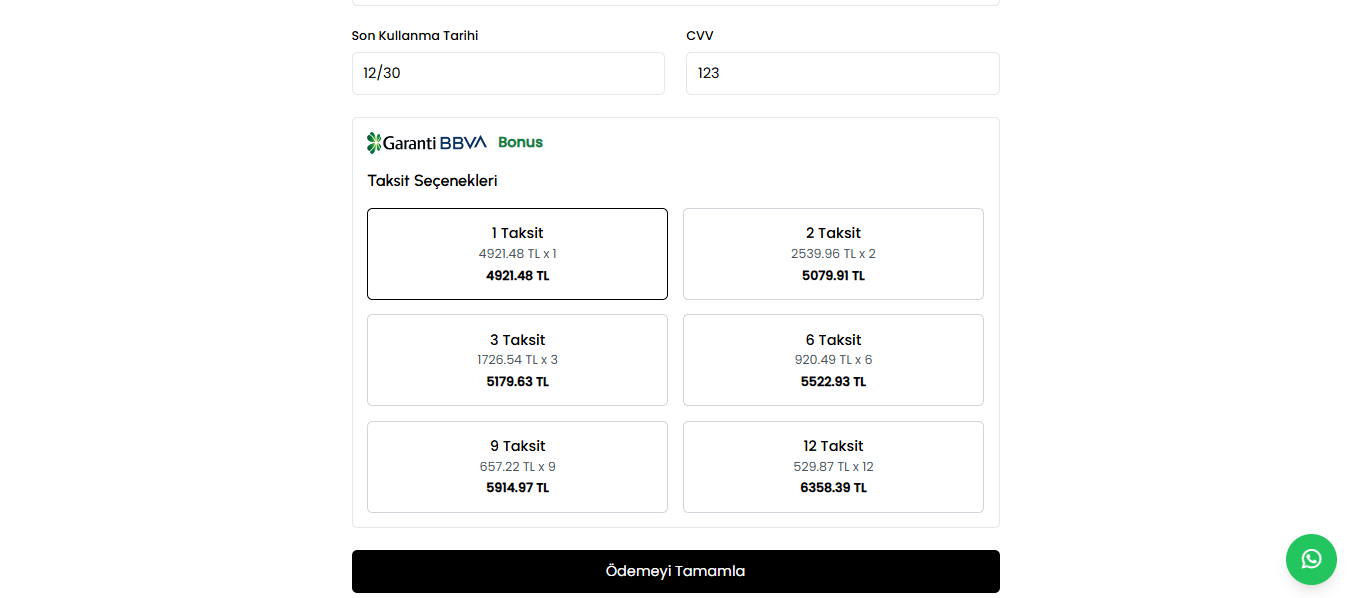This screenshot has height=598, width=1349.
Task: Click the 6358.39 TL total amount
Action: tap(833, 488)
